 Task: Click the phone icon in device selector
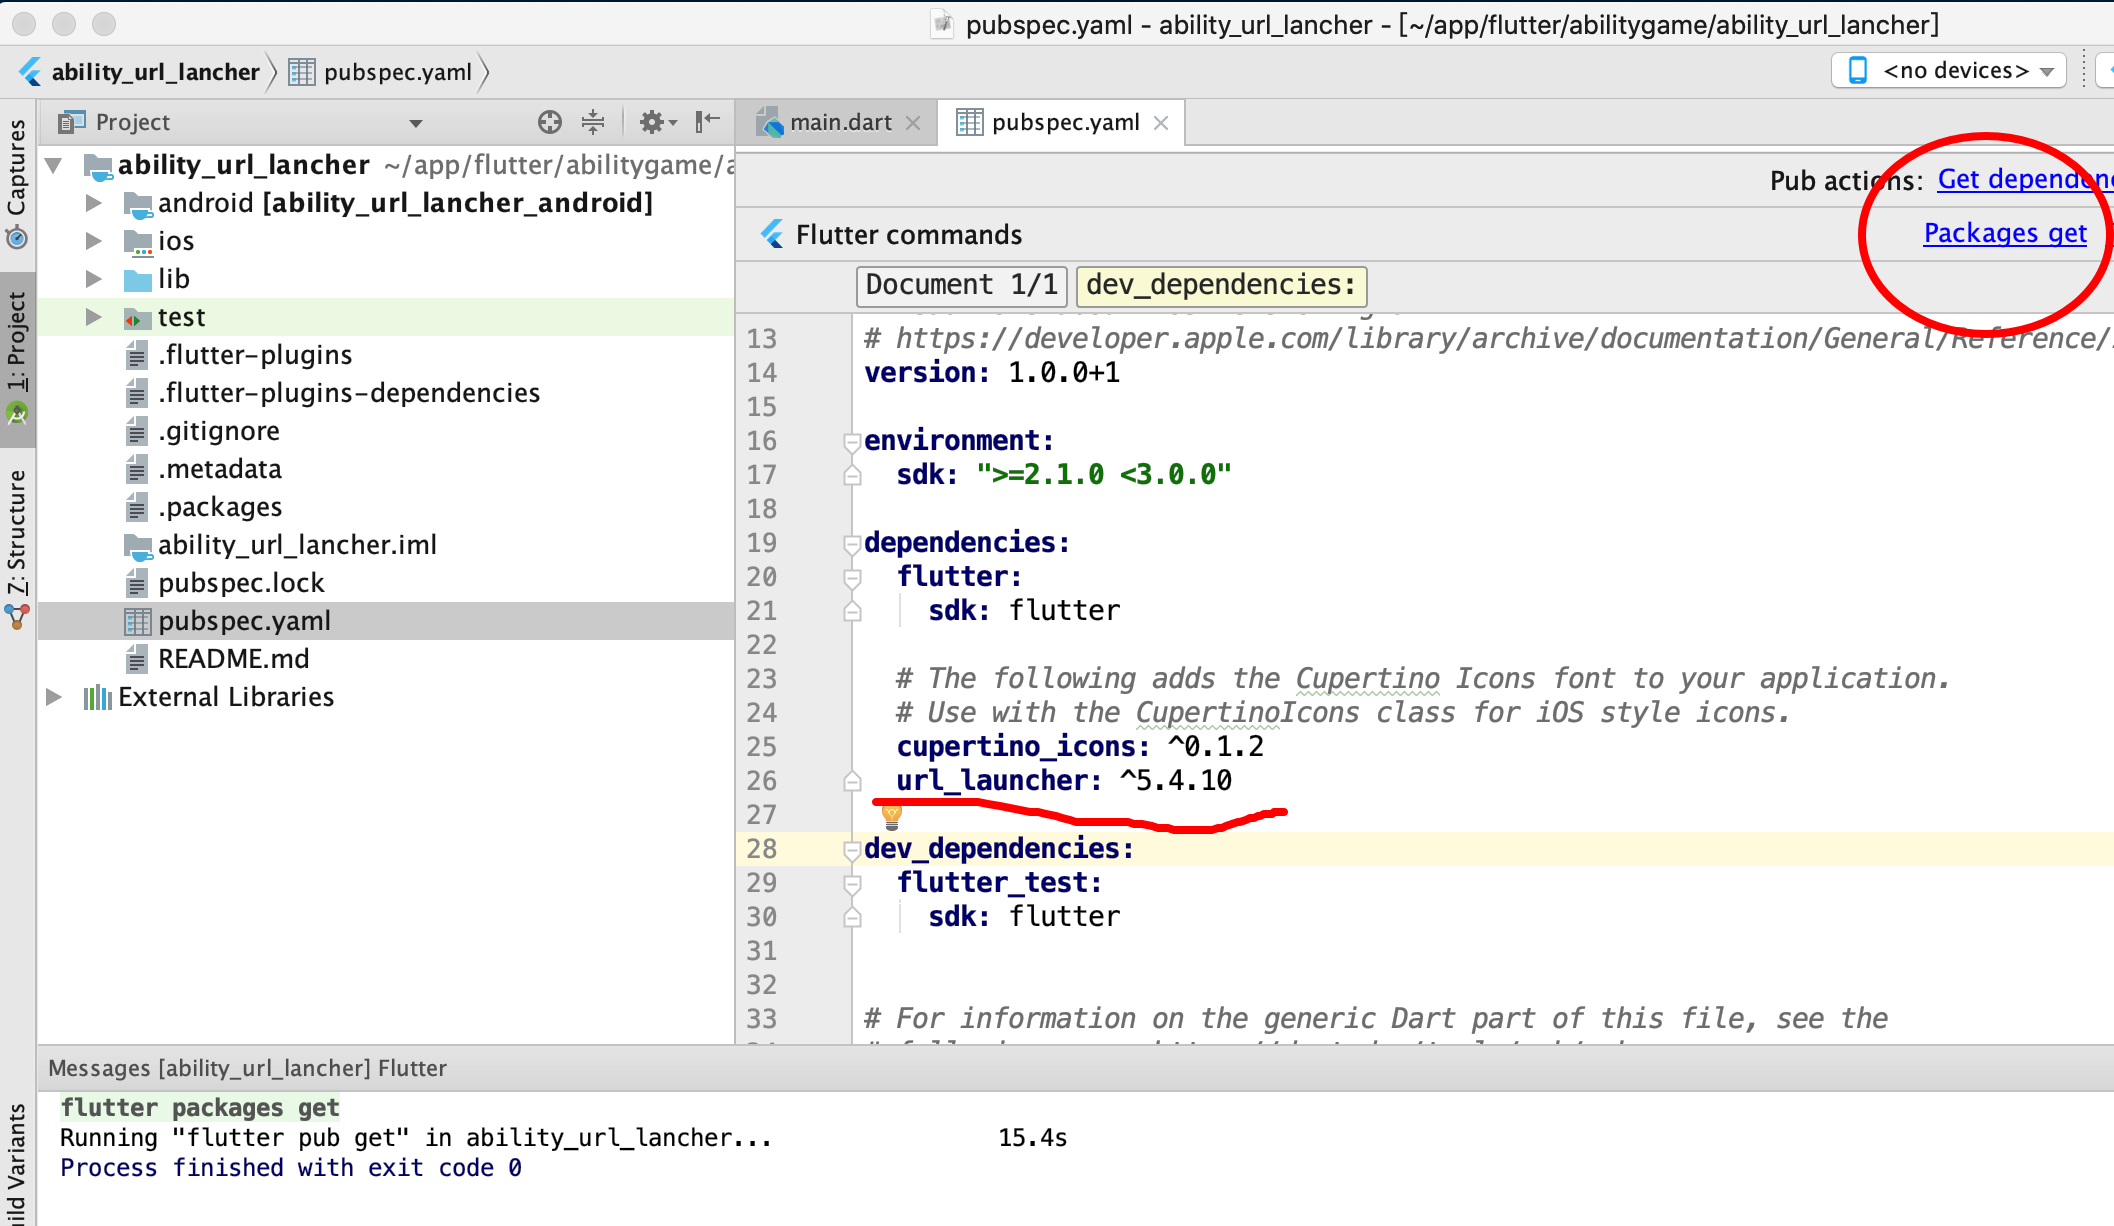click(1858, 71)
